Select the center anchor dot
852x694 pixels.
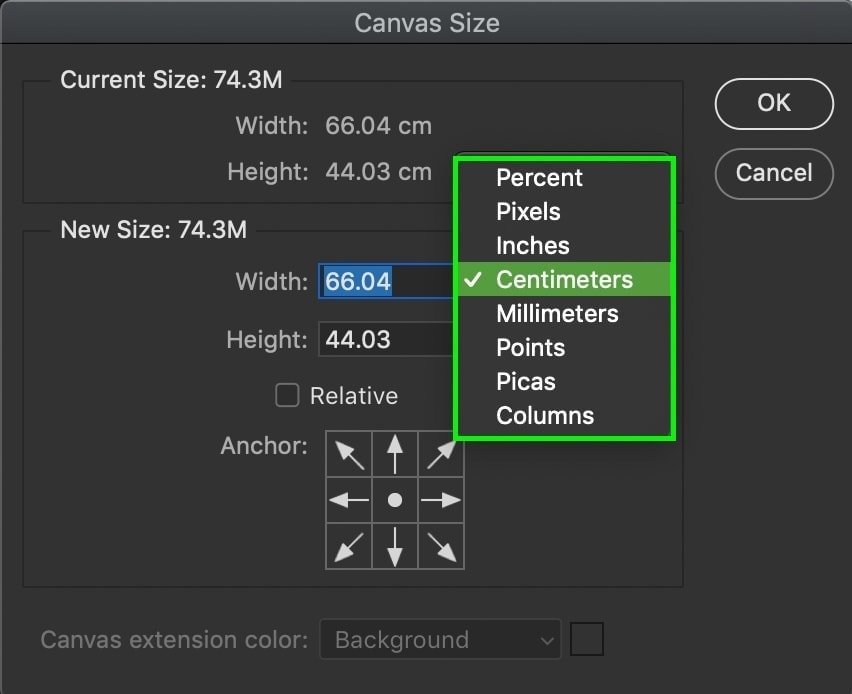pos(394,500)
